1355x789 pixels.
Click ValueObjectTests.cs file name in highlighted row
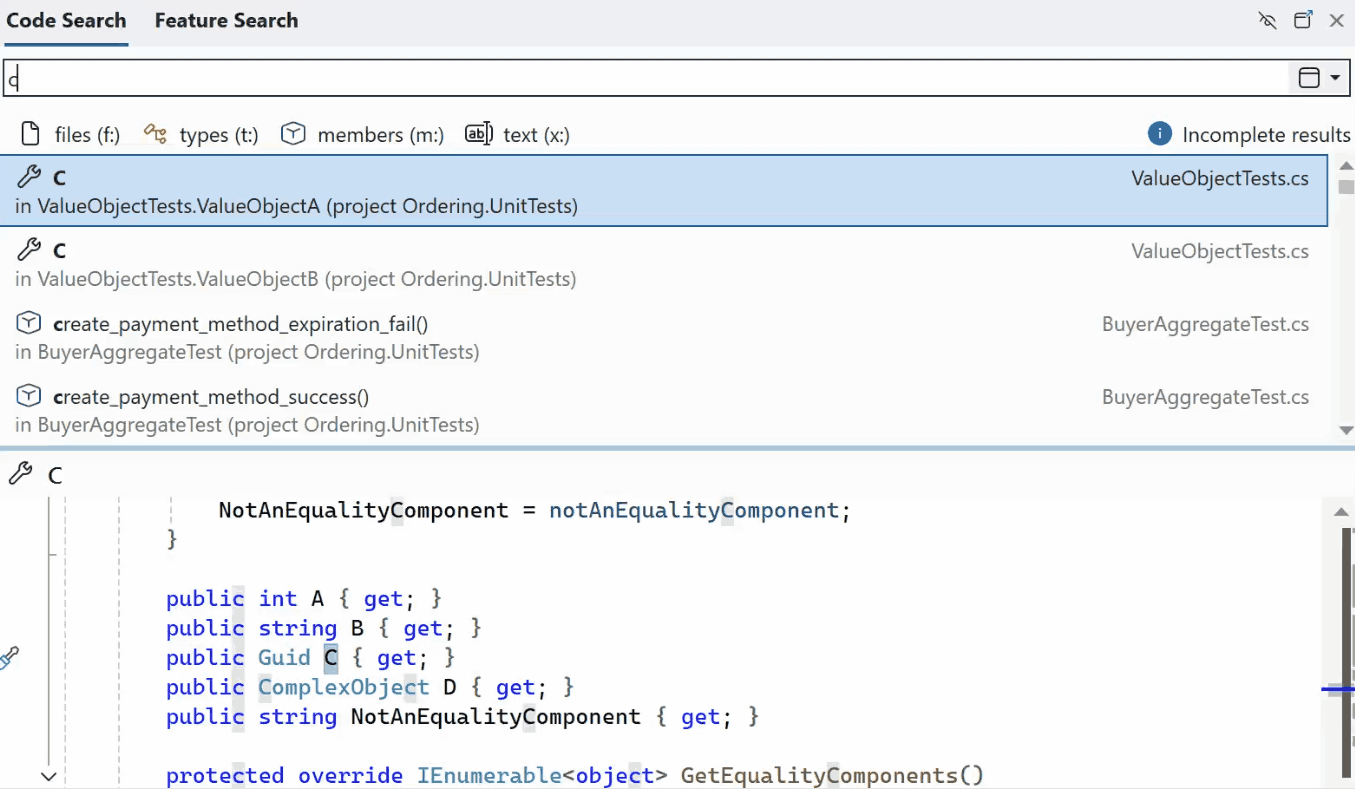pyautogui.click(x=1220, y=179)
